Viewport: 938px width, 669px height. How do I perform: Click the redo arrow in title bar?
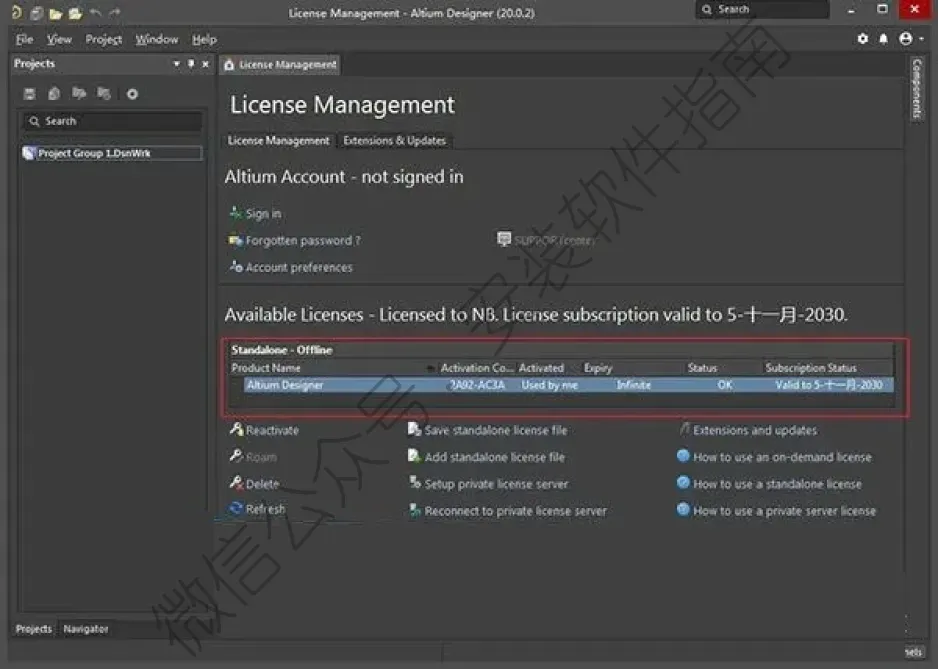pos(114,13)
